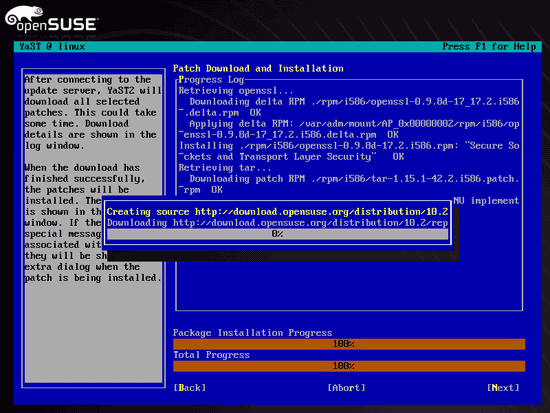Click the Package Installation Progress bar
550x413 pixels.
pyautogui.click(x=349, y=344)
